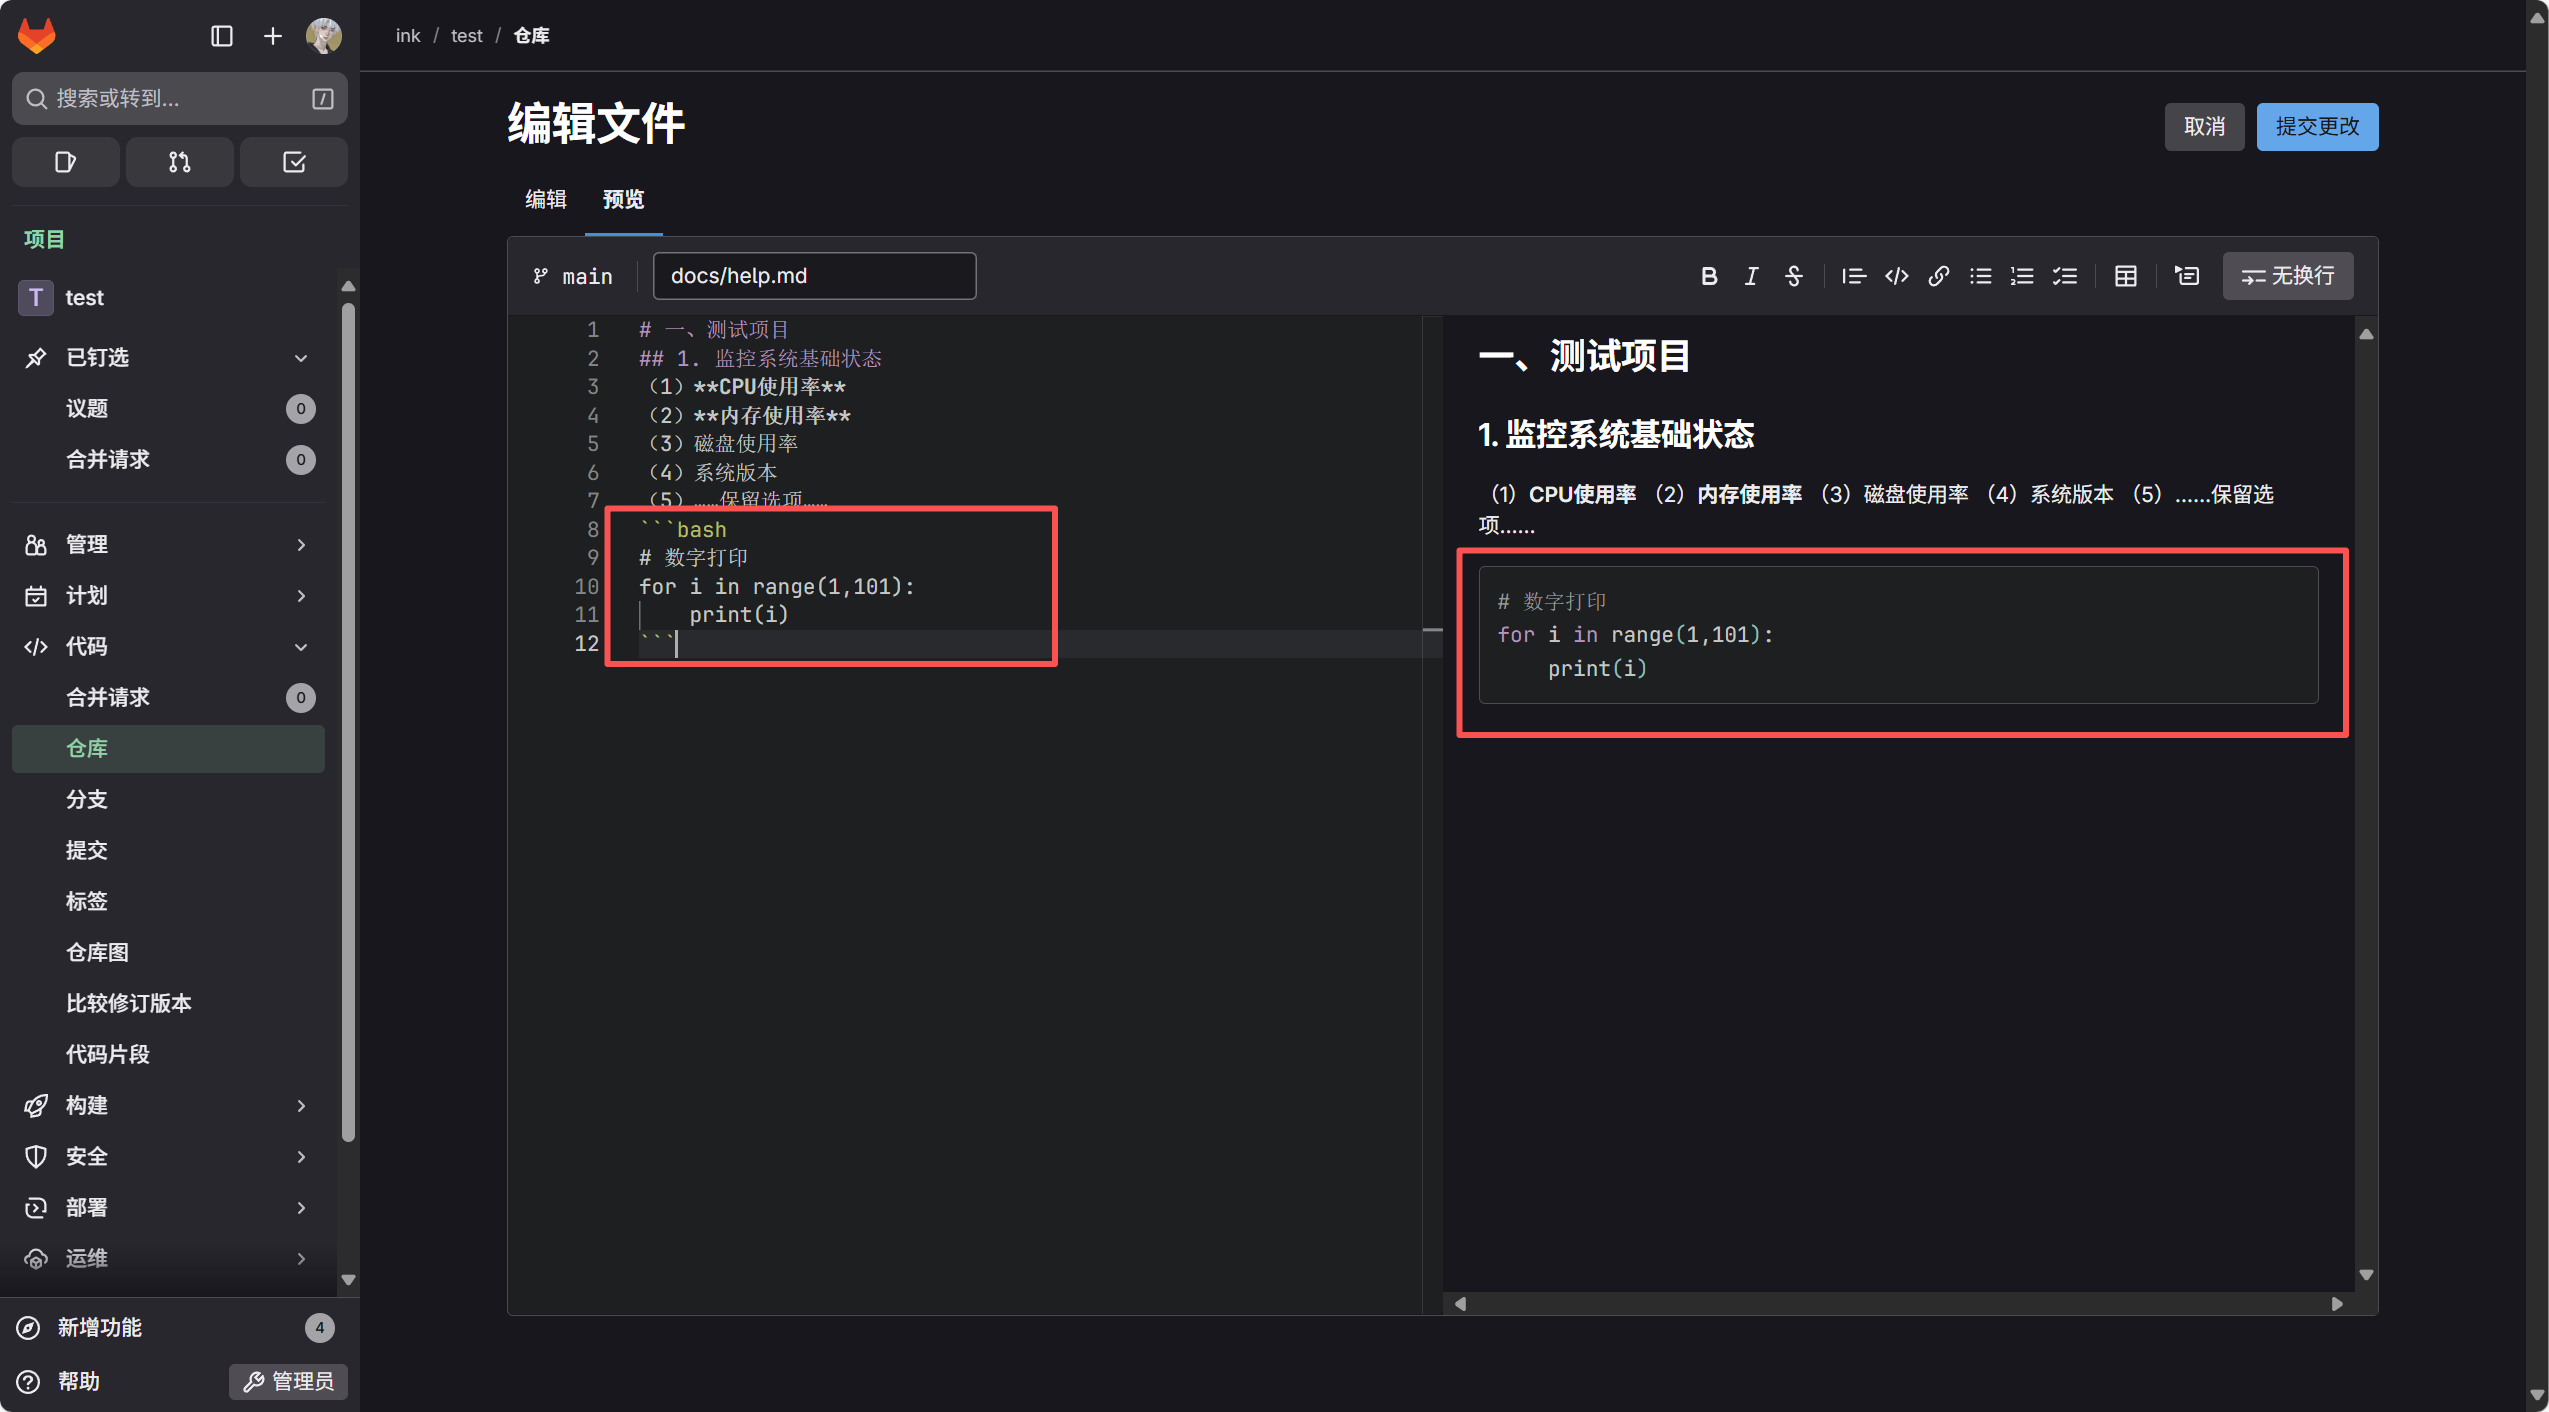Collapse the 已钉选 pinned section
The width and height of the screenshot is (2549, 1412).
(300, 358)
